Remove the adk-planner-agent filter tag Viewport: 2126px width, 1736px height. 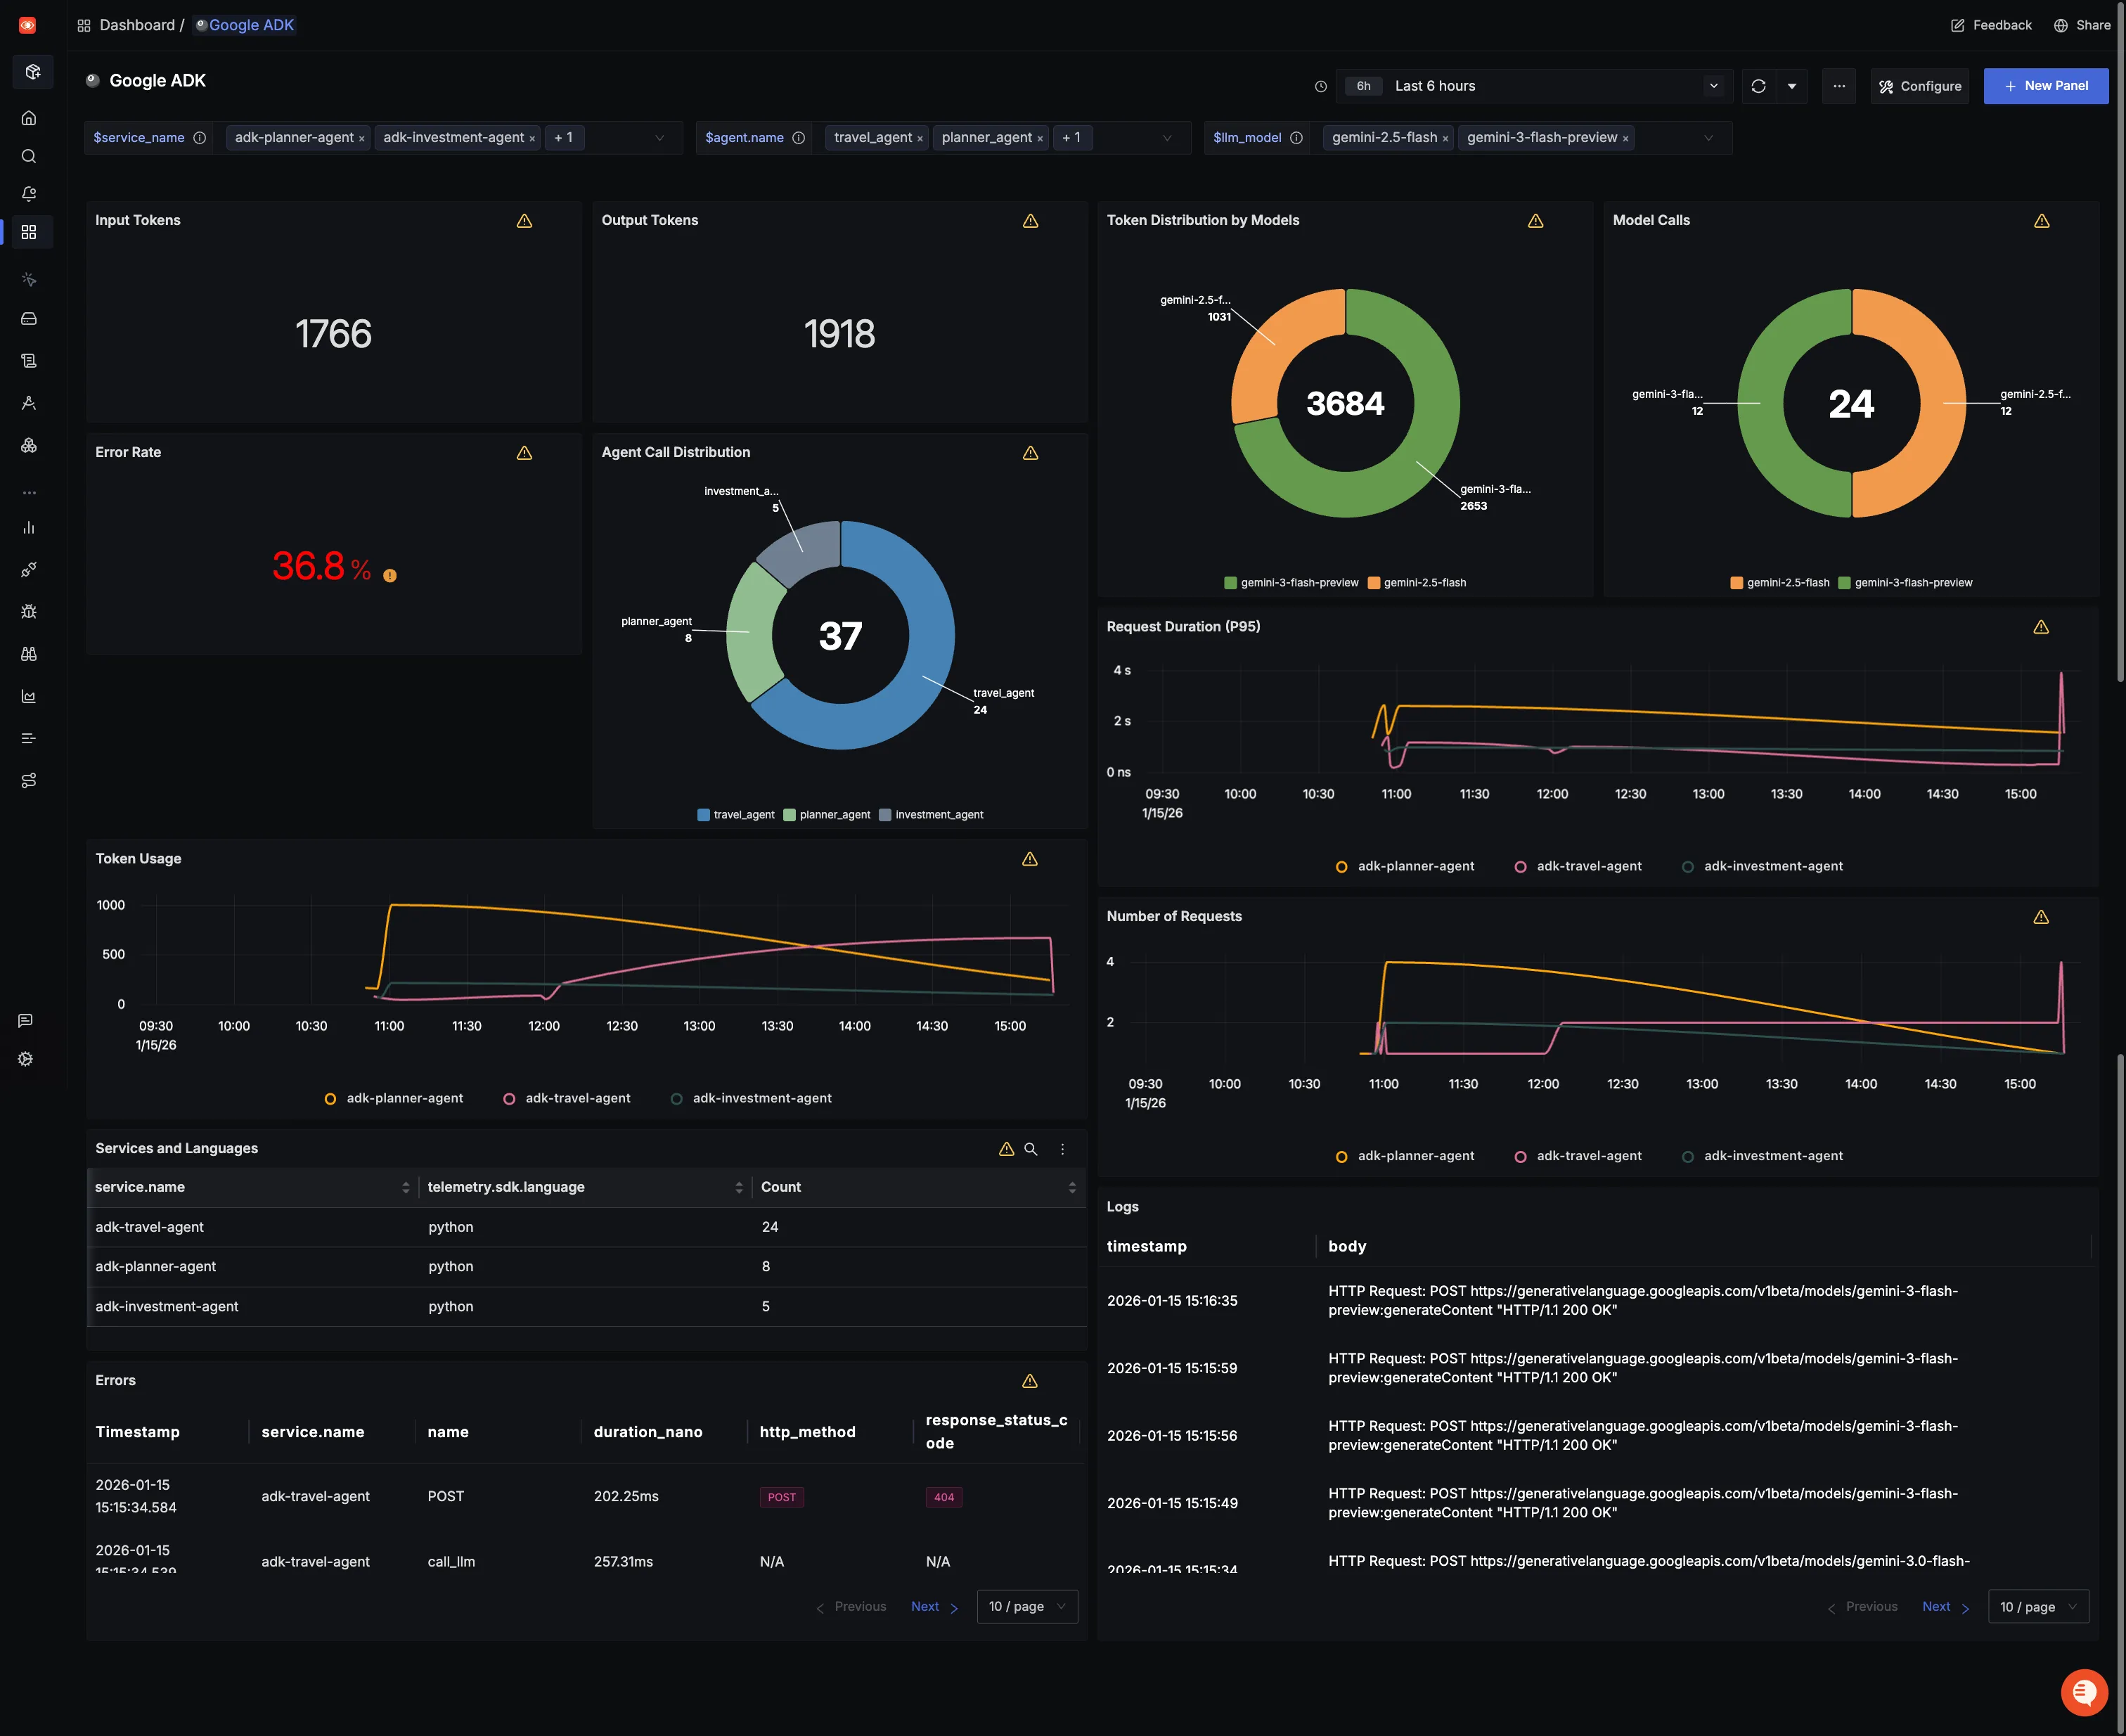pyautogui.click(x=362, y=139)
